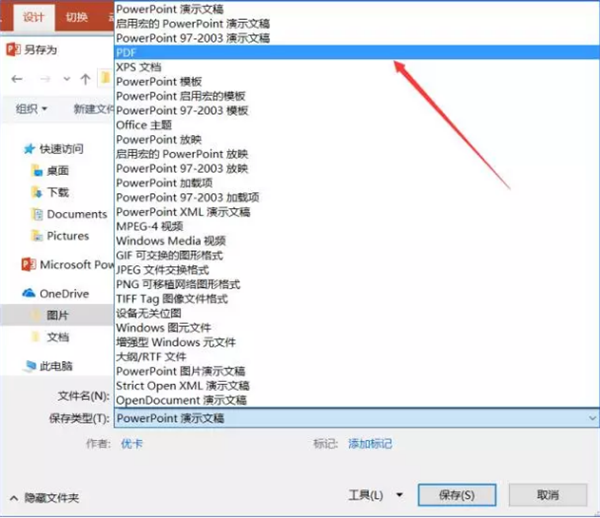Viewport: 600px width, 518px height.
Task: Choose PowerPoint 加载项 format
Action: click(357, 183)
